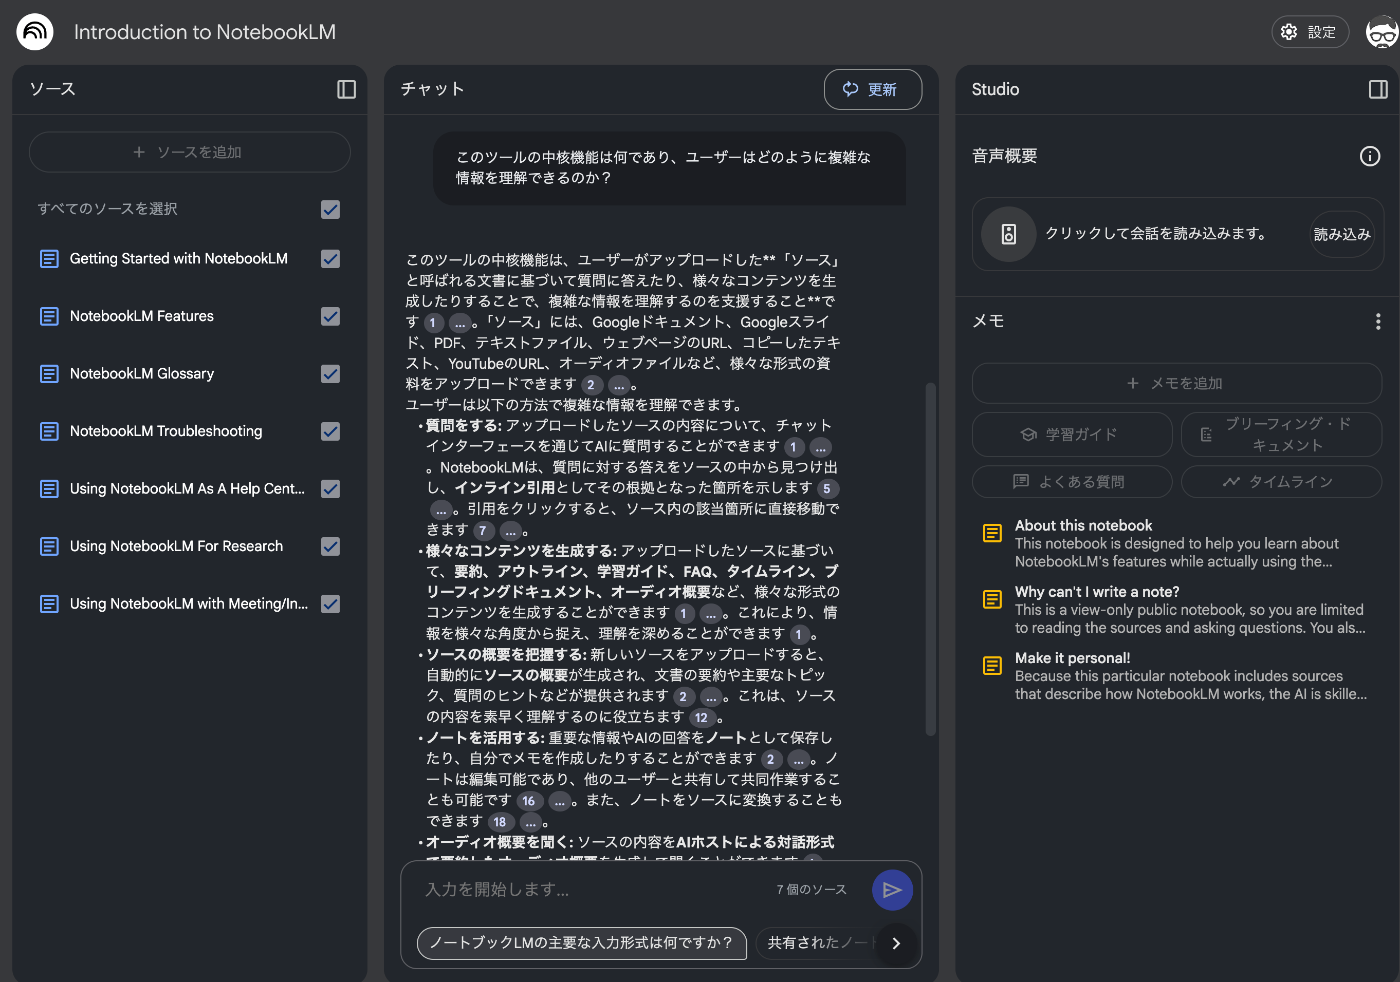Click the note icon of Why can't I write a note?
This screenshot has height=982, width=1400.
(x=992, y=599)
